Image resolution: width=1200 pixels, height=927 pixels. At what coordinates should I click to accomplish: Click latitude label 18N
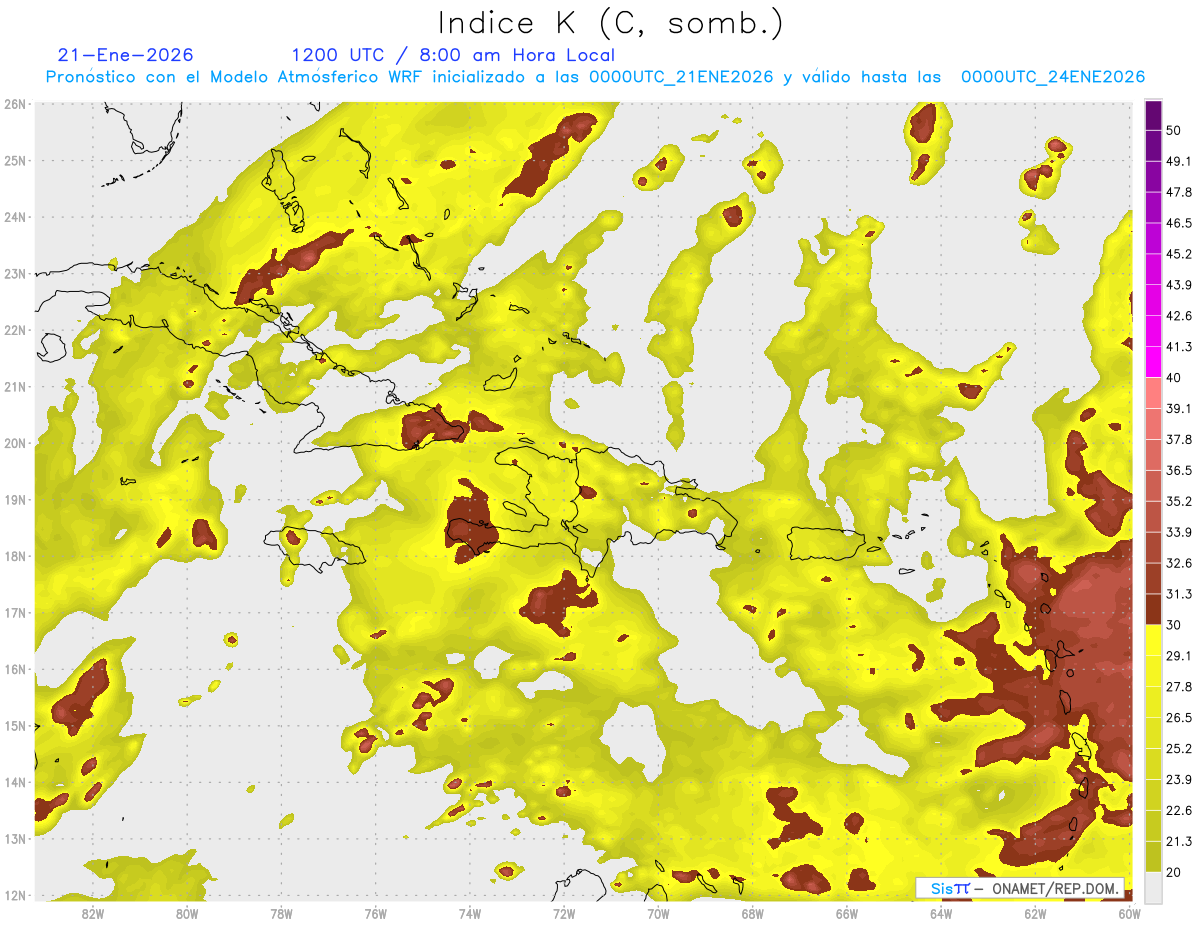click(15, 556)
